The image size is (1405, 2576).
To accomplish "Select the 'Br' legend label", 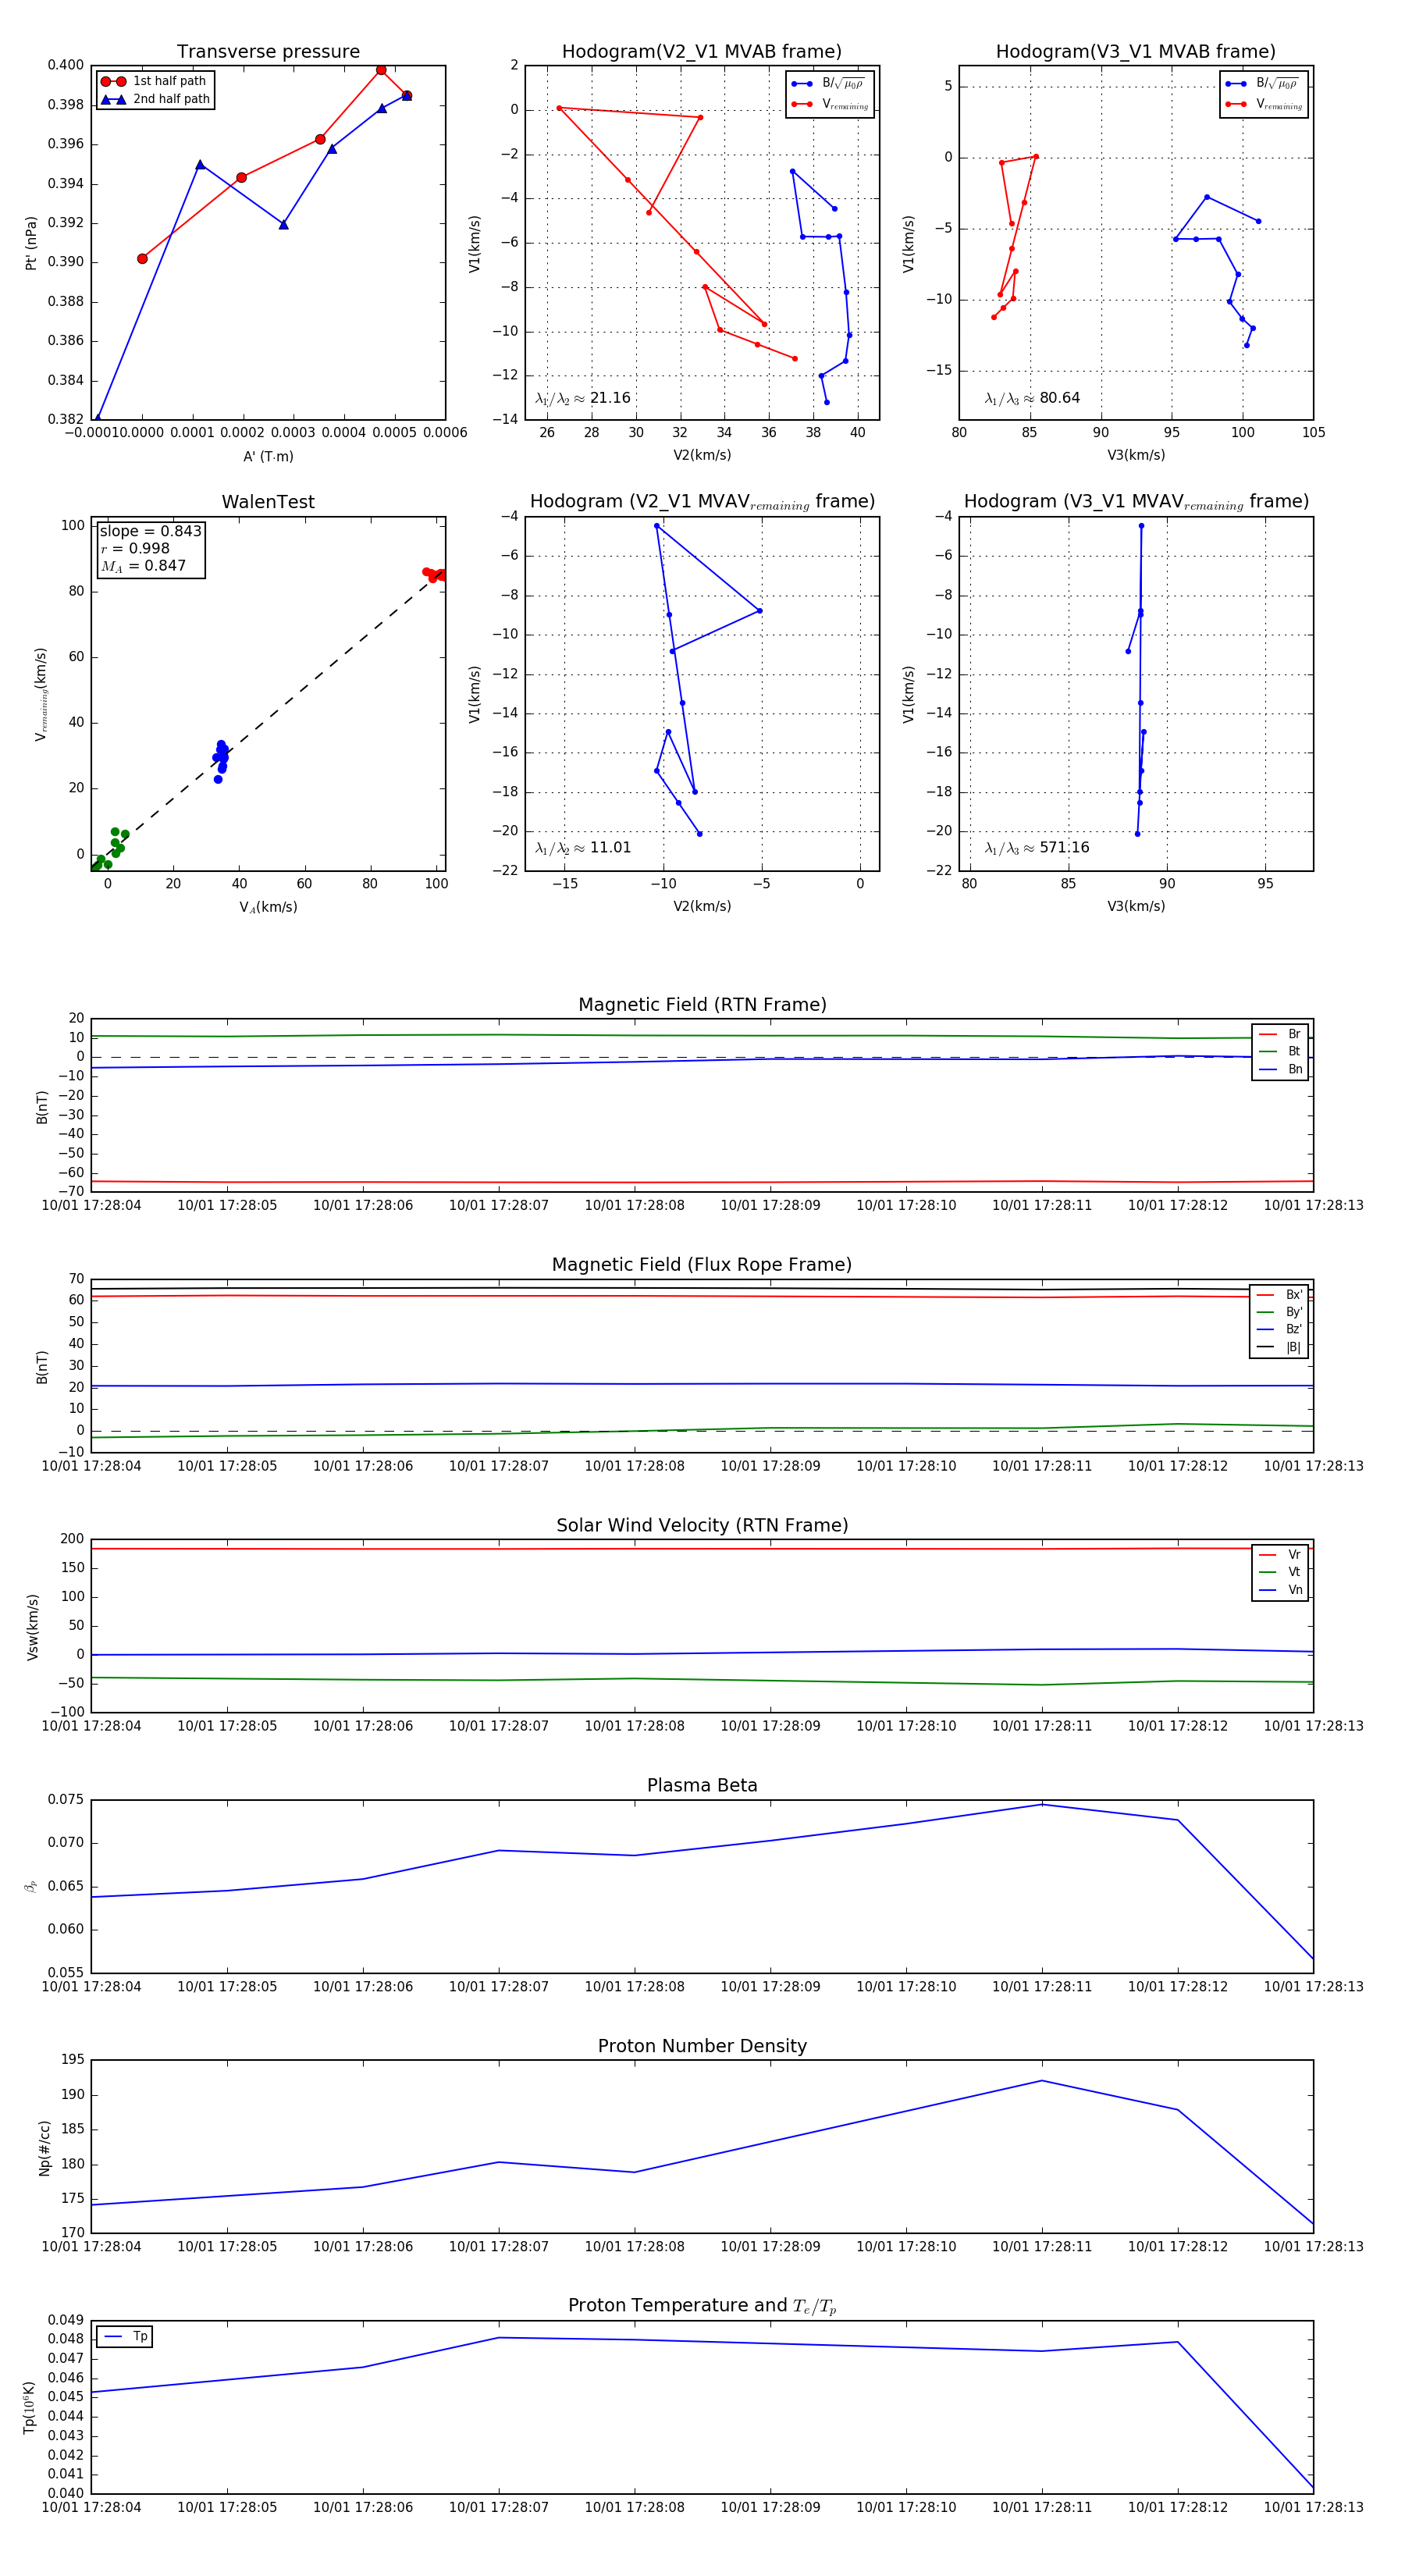I will click(1294, 1034).
